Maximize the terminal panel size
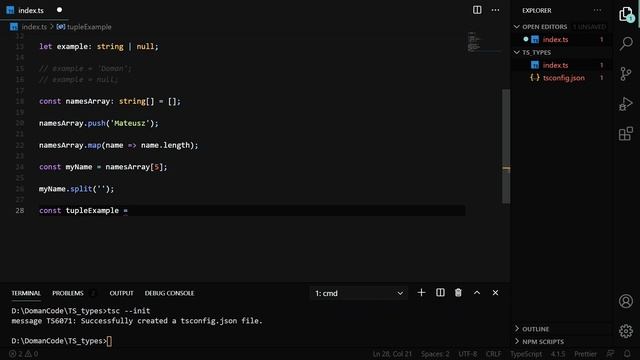Screen dimensions: 640x360 coord(477,293)
